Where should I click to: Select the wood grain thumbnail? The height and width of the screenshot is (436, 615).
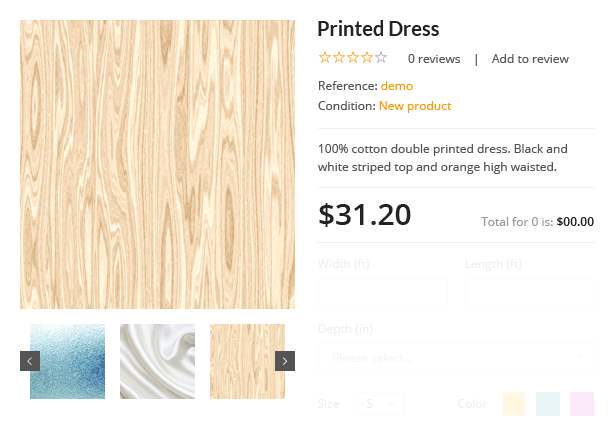pos(242,361)
